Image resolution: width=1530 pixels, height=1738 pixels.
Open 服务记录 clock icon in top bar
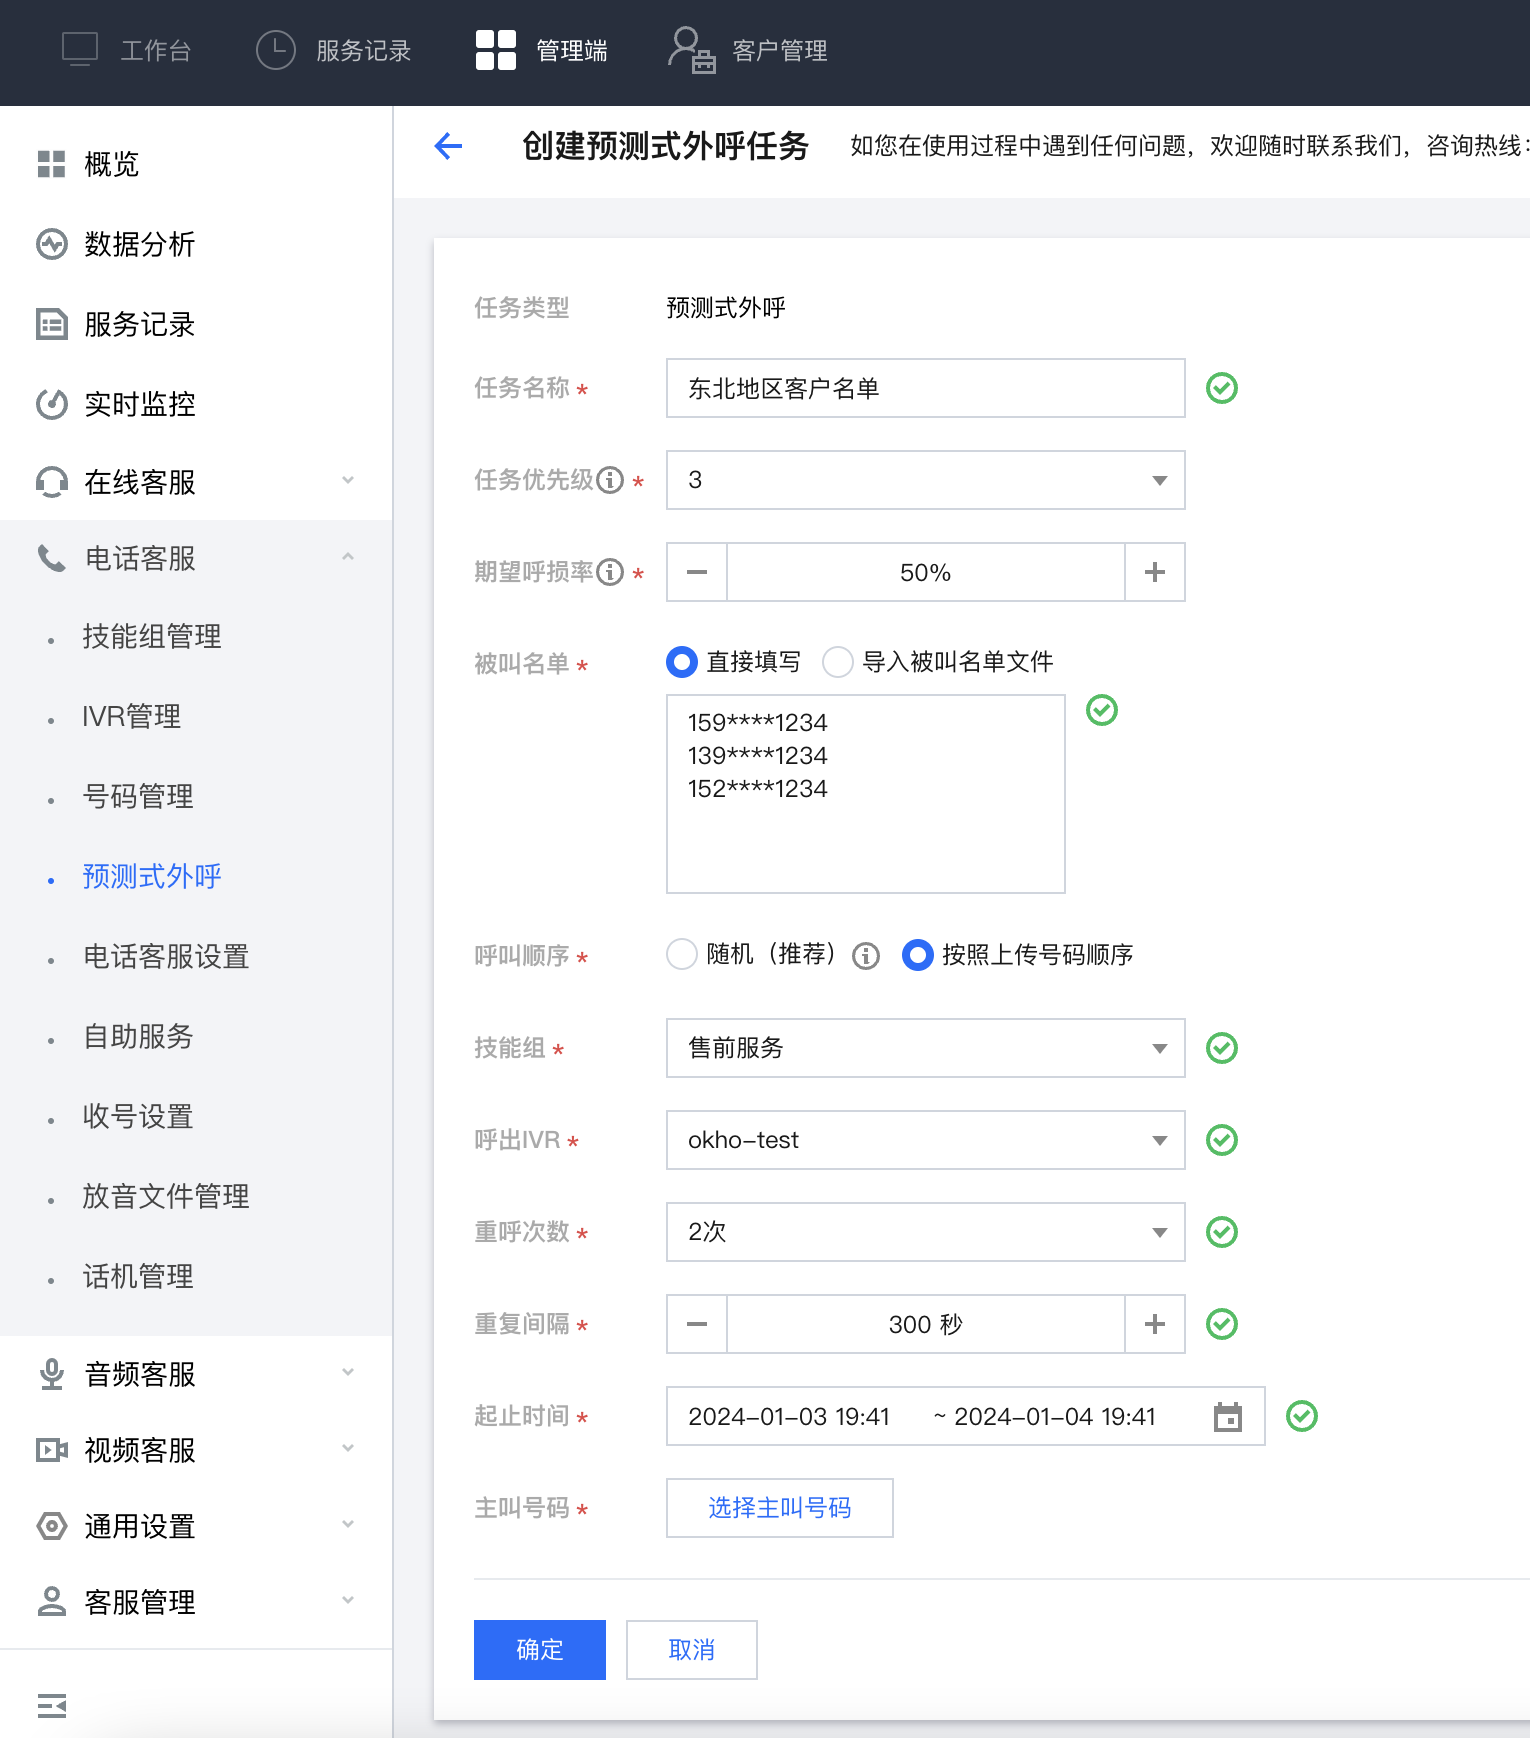[276, 51]
